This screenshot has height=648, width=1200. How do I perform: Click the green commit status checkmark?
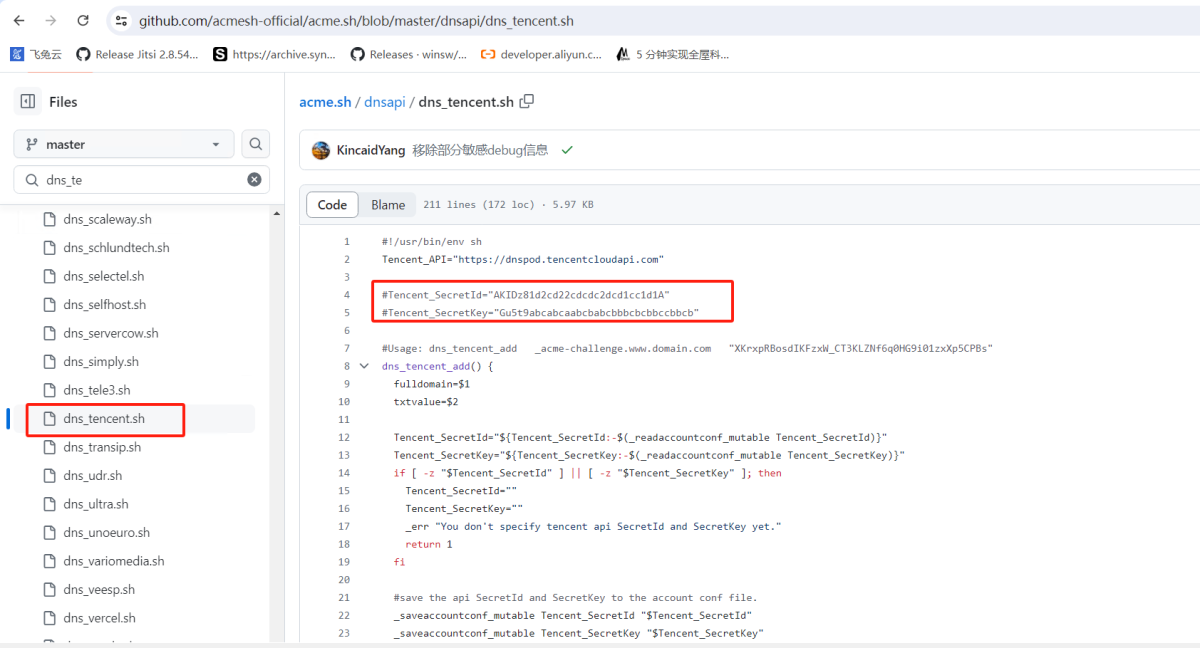click(x=567, y=150)
